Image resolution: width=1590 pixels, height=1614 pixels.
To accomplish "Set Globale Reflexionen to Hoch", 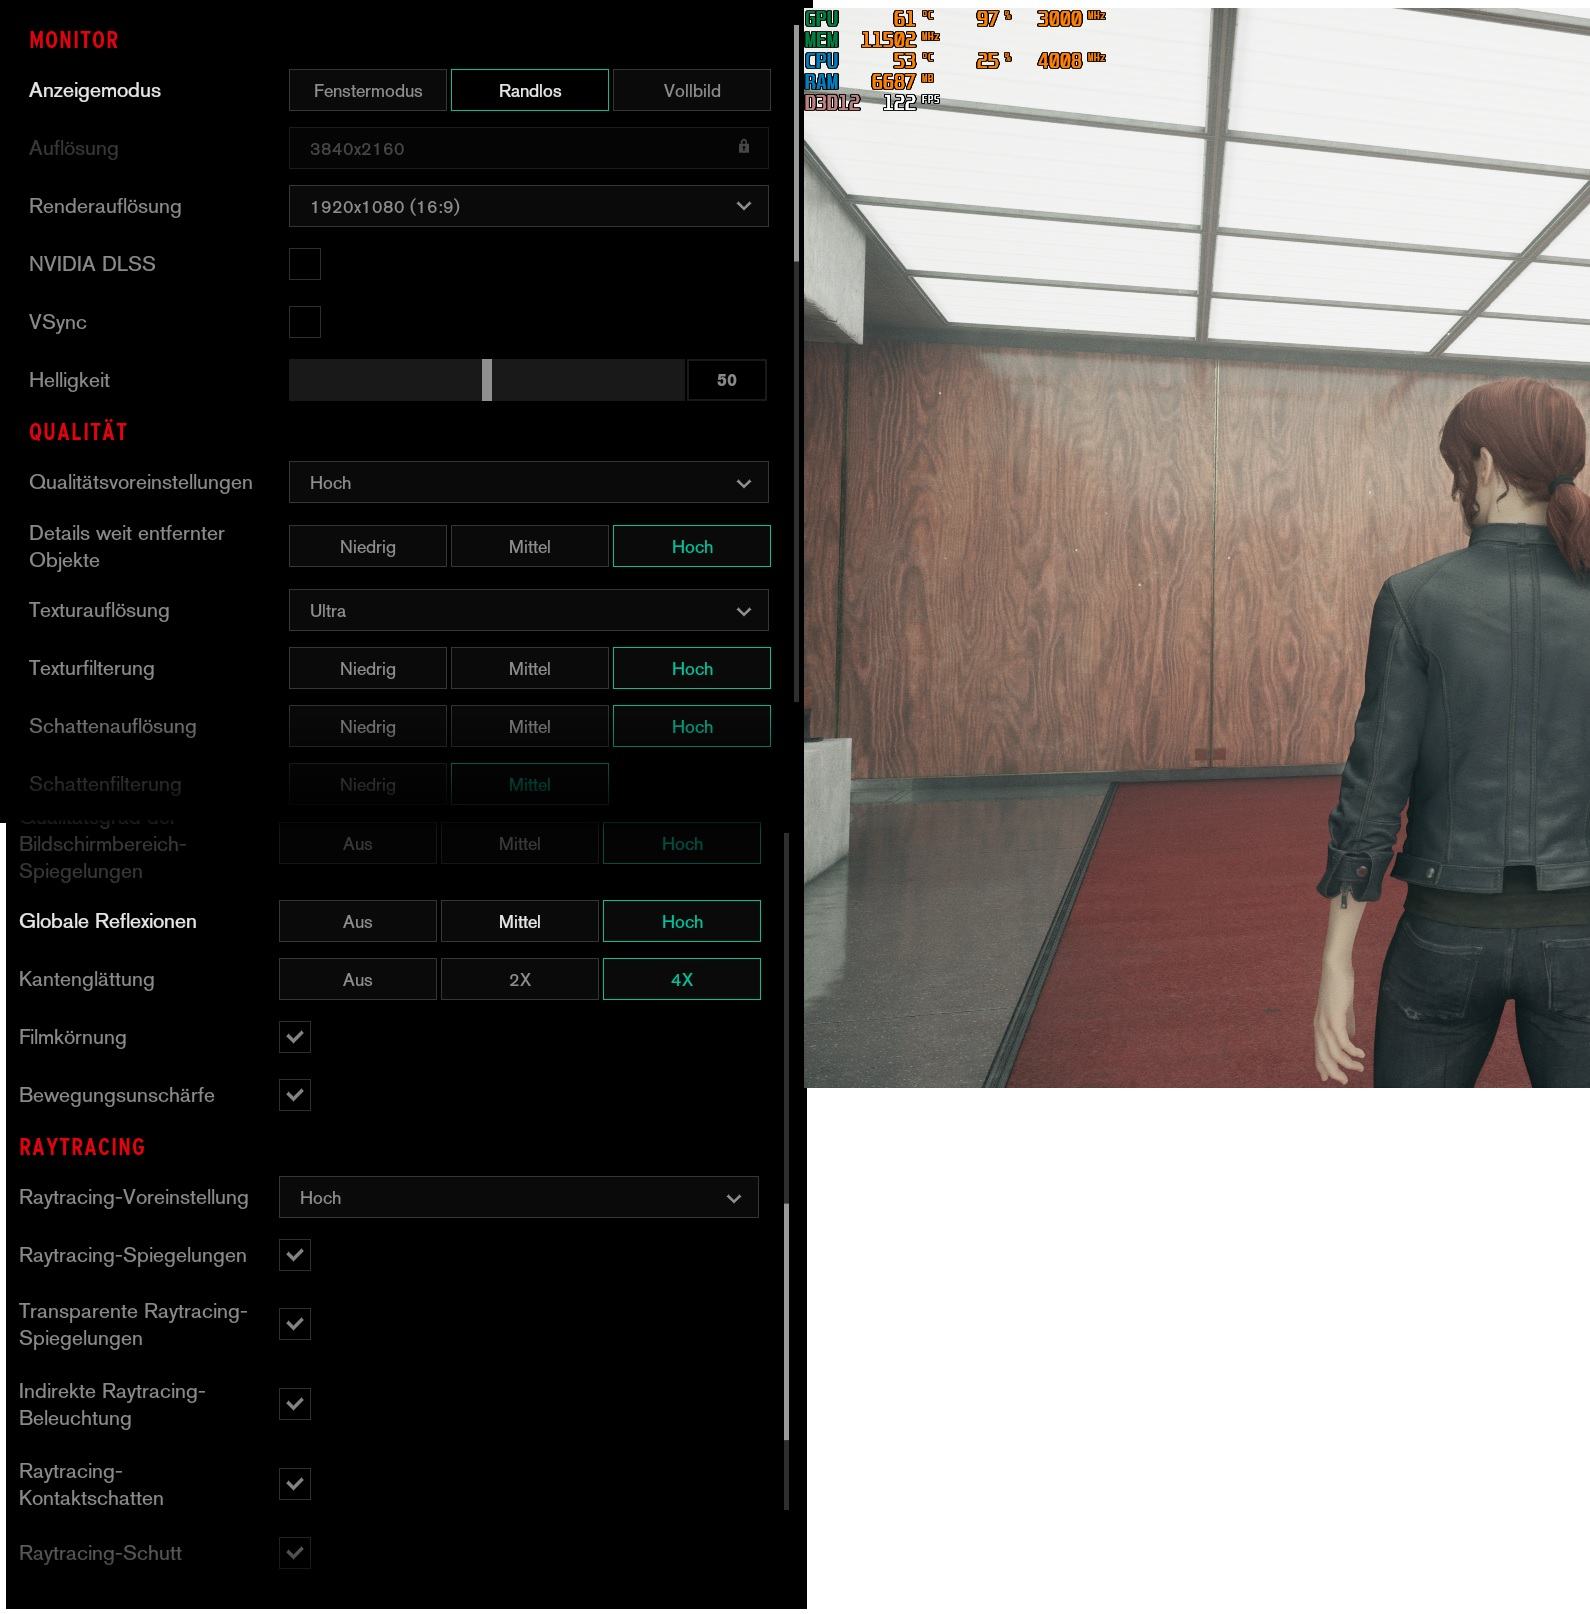I will [x=682, y=921].
